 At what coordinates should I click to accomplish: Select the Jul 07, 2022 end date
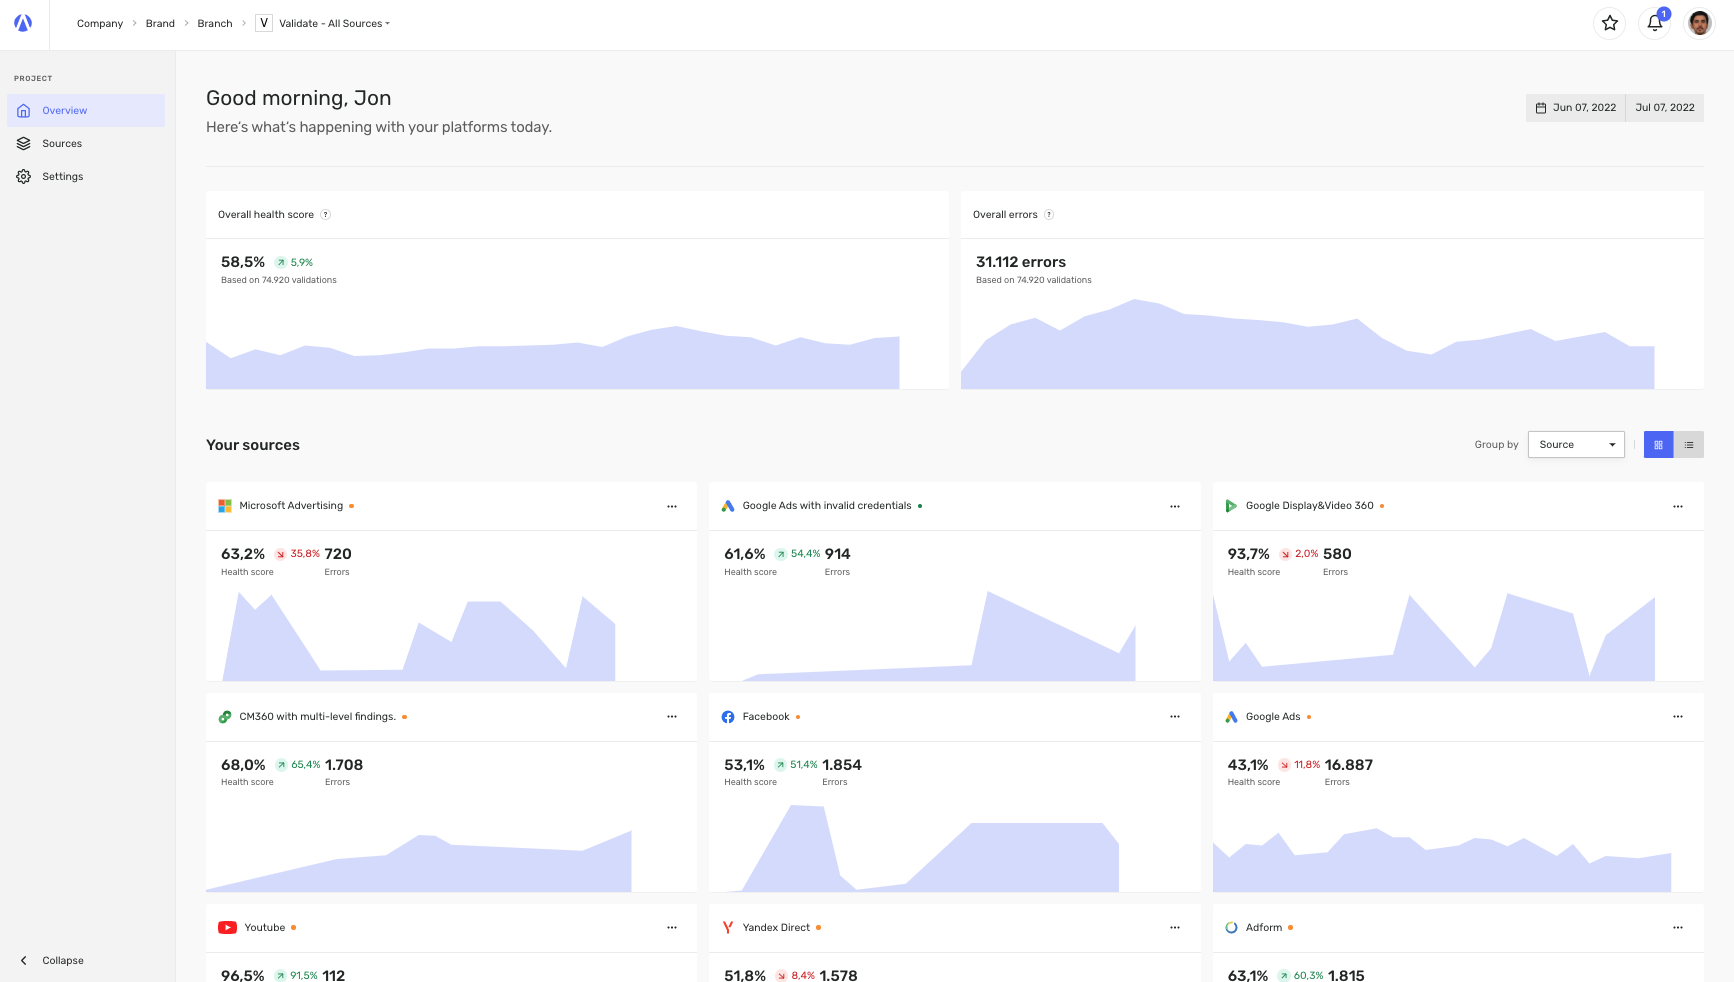pyautogui.click(x=1665, y=108)
